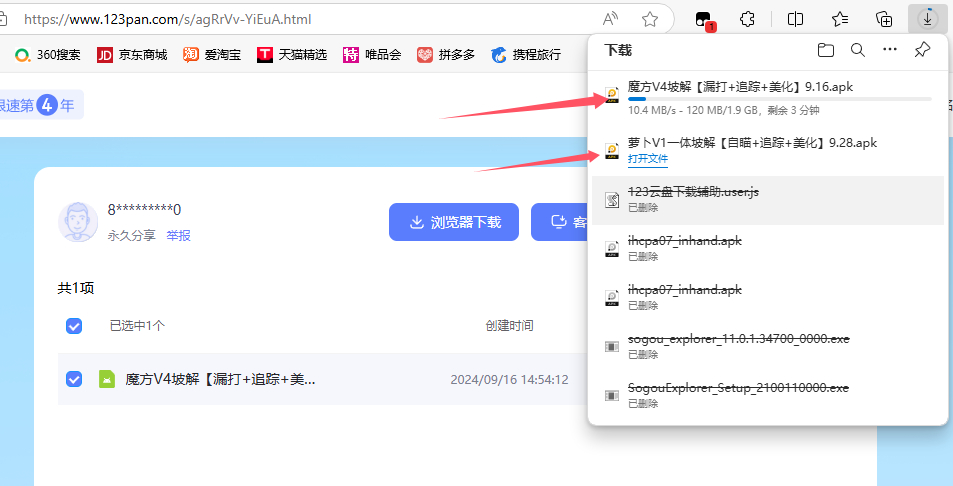
Task: Click the downloading 魔方V4破解 9.16.apk entry
Action: [x=768, y=98]
